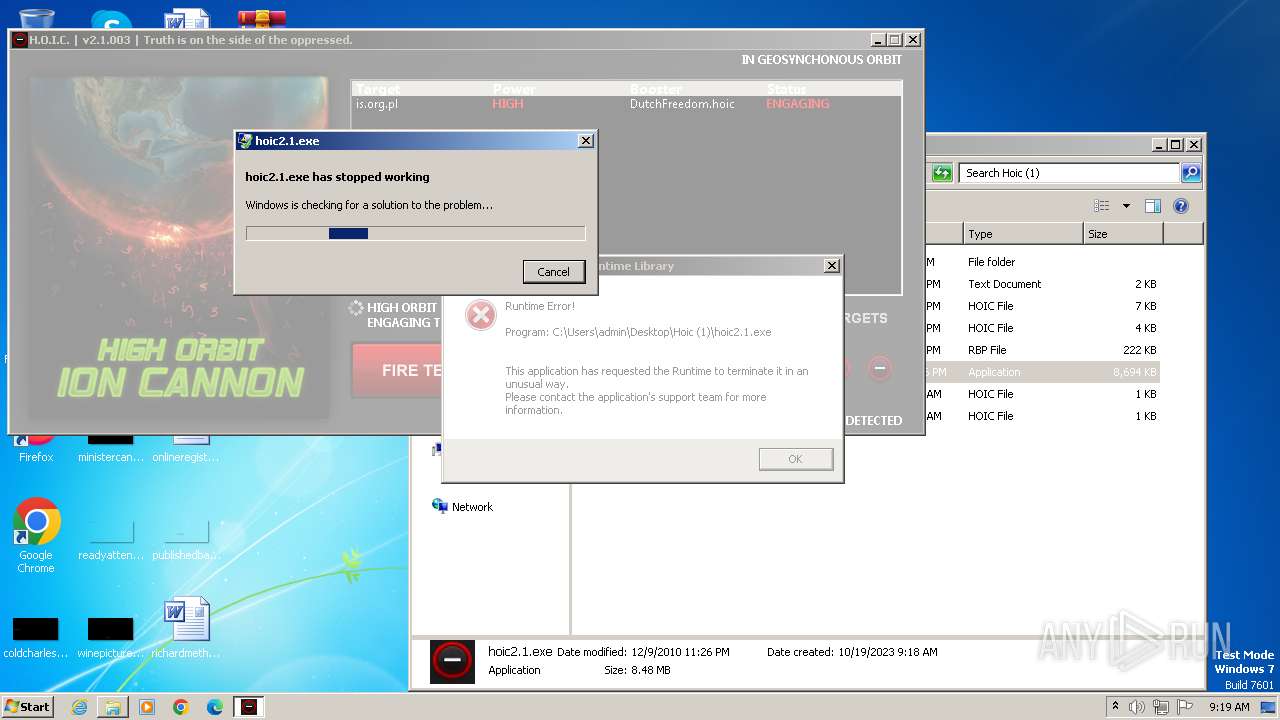Click the Explorer search magnifier button
Screen dimensions: 1280x720
[x=1190, y=173]
